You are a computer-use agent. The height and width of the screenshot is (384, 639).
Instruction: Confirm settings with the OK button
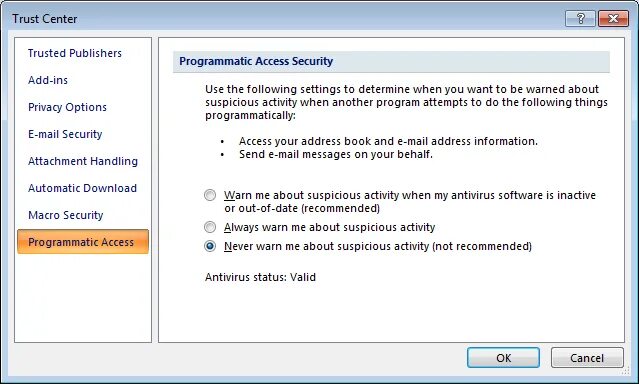(x=503, y=358)
